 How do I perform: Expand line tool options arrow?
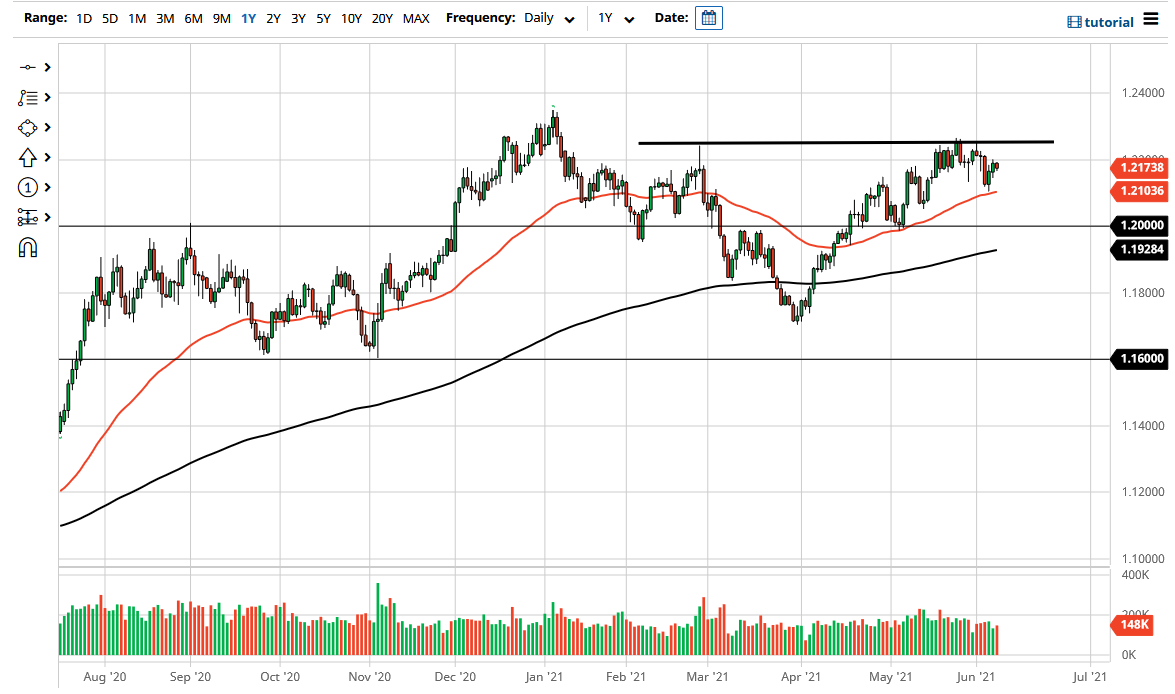[x=47, y=67]
